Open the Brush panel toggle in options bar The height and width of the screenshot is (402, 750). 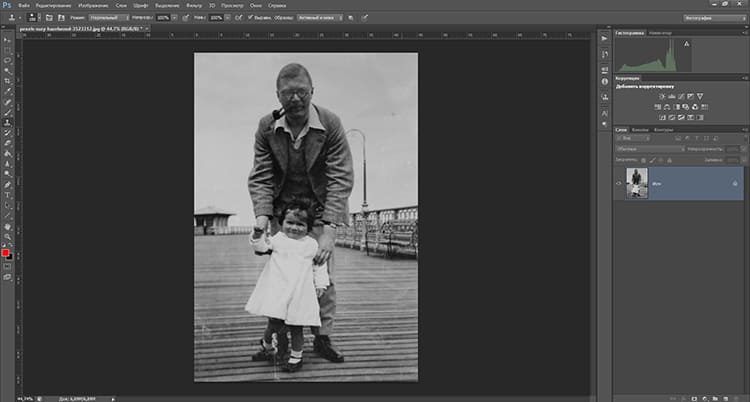point(49,18)
